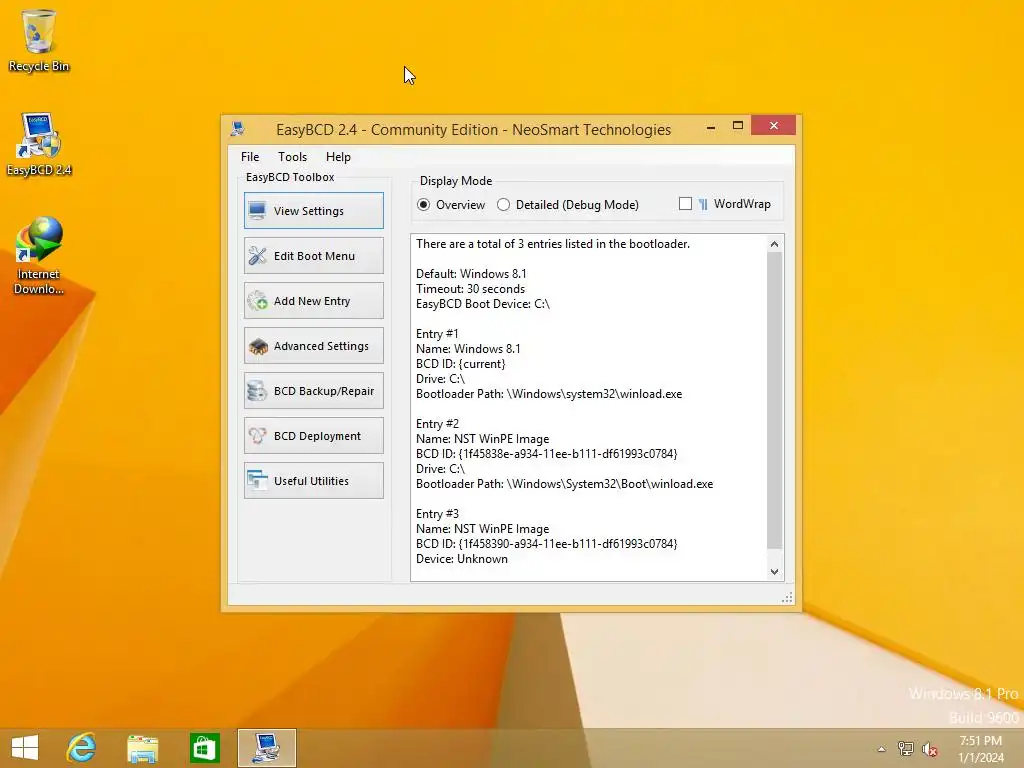Open the File menu
The height and width of the screenshot is (768, 1024).
tap(249, 157)
